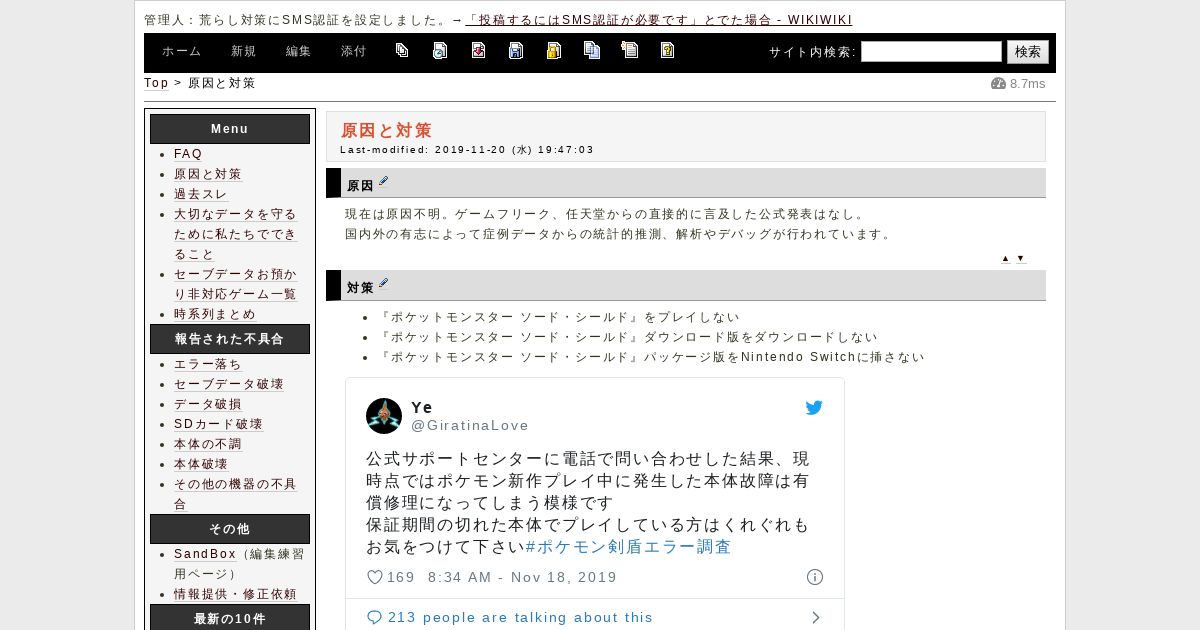
Task: Click the @GiratinaLove handle
Action: (x=470, y=425)
